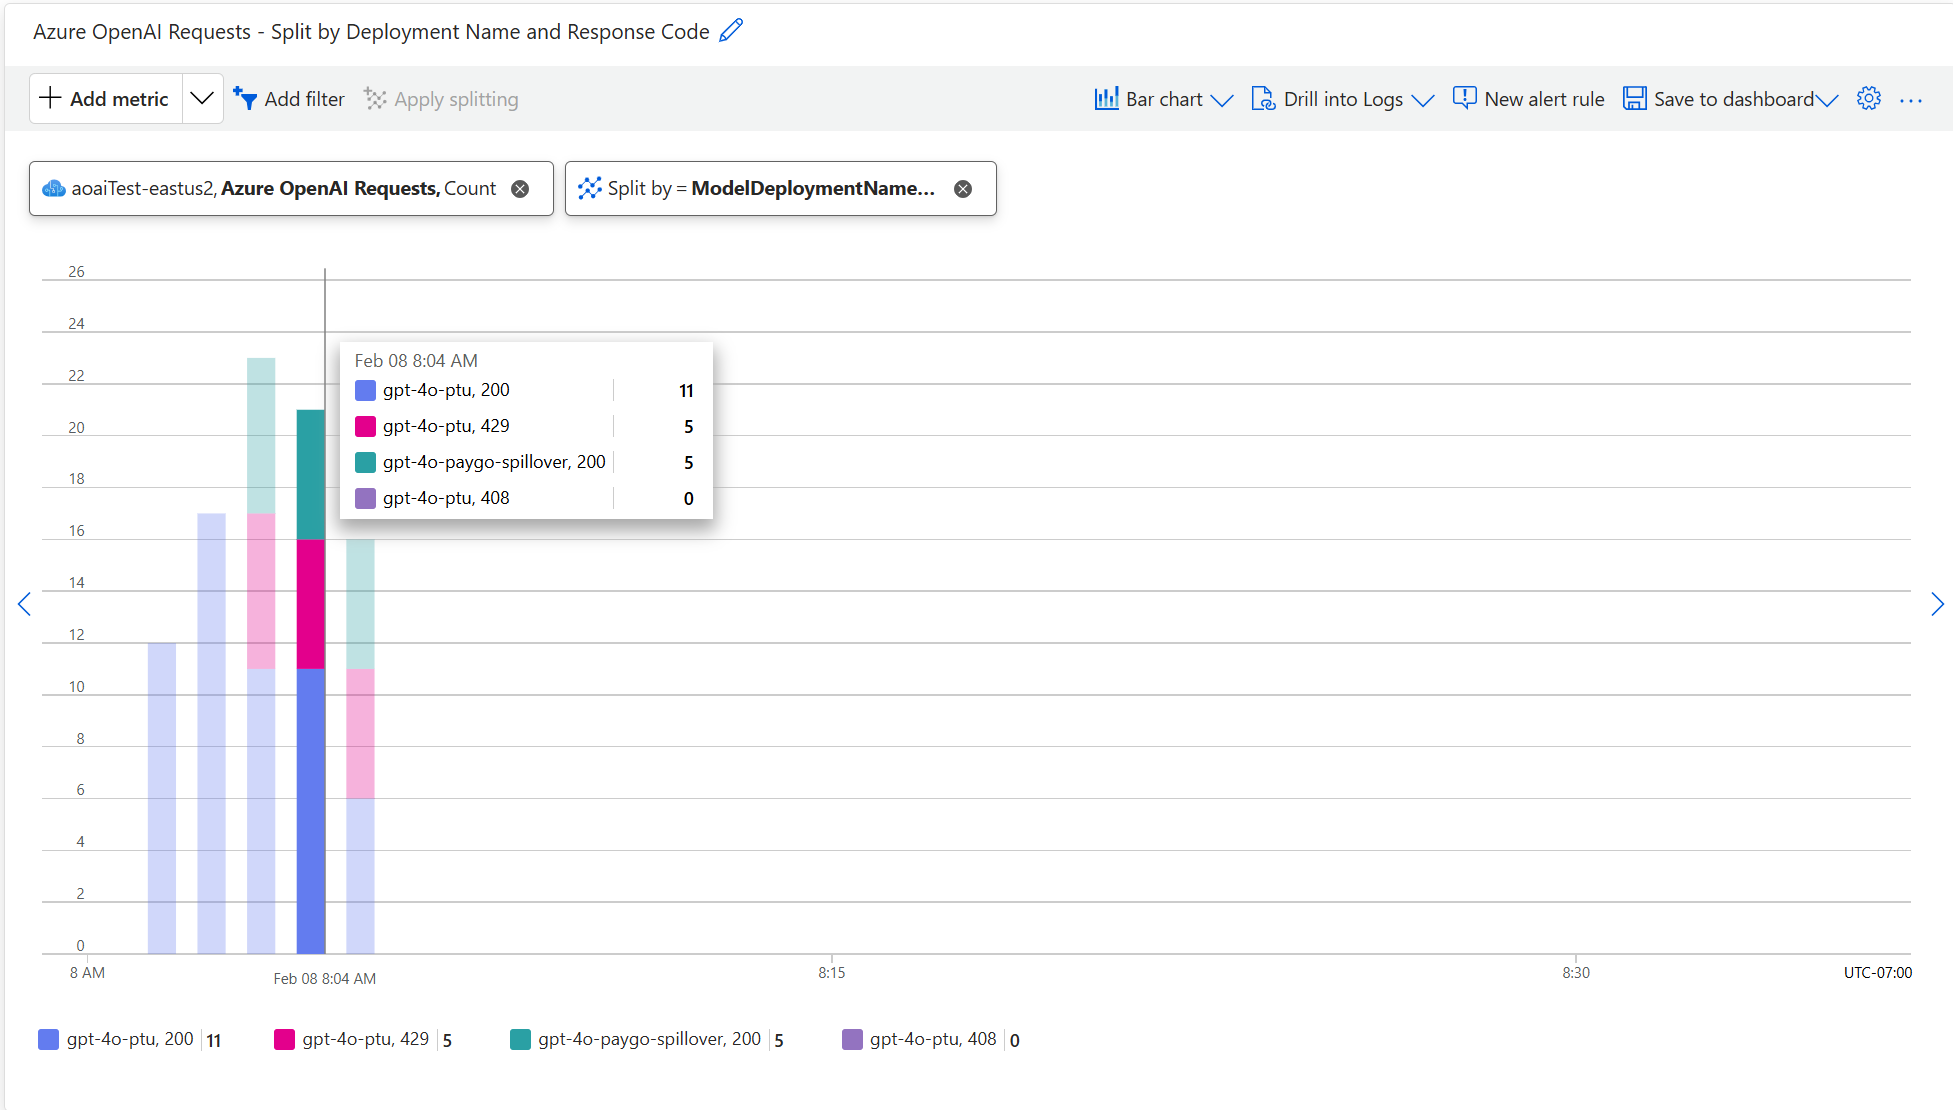Click the gpt-4o-ptu, 429 tooltip row

[x=526, y=426]
